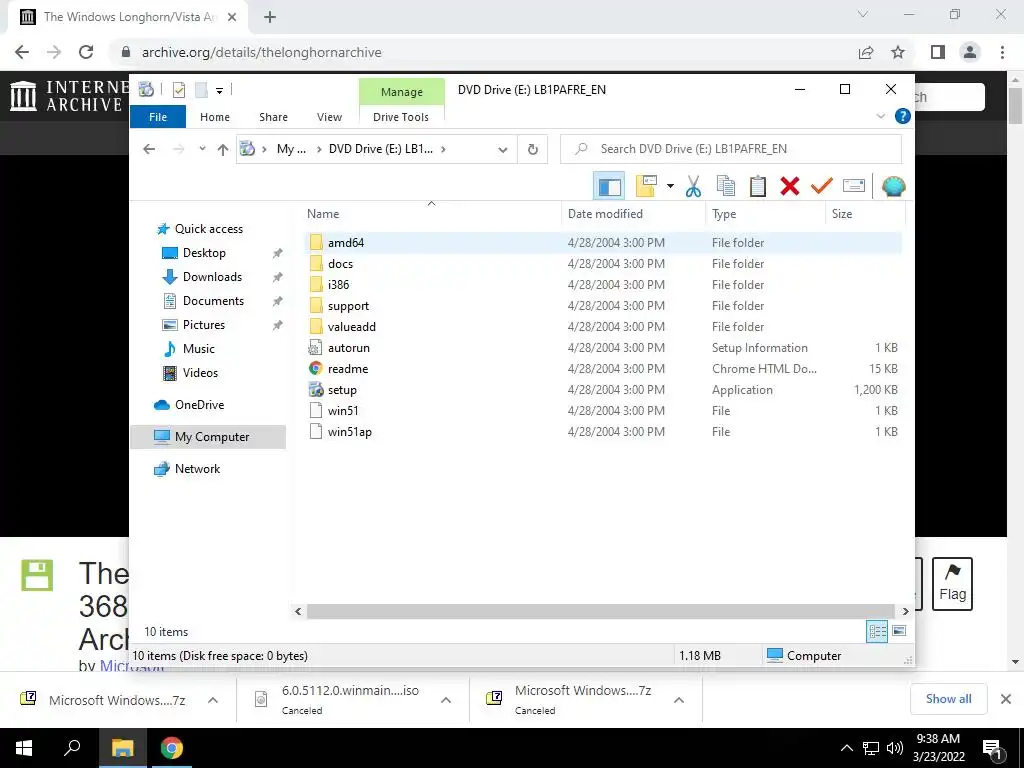Open Downloads in navigation pane

[212, 277]
